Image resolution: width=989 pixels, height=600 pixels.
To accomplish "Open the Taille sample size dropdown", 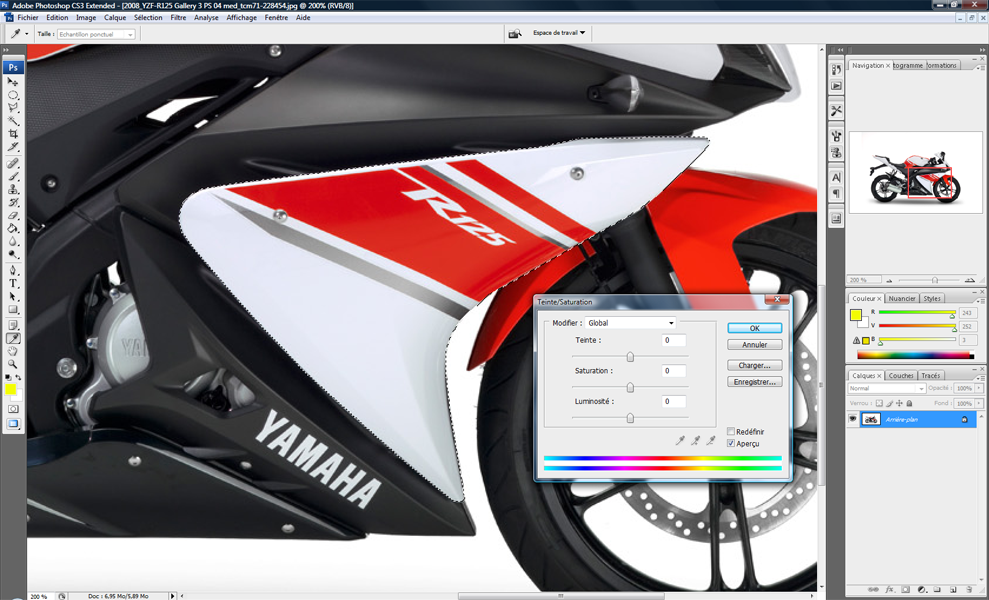I will 96,34.
